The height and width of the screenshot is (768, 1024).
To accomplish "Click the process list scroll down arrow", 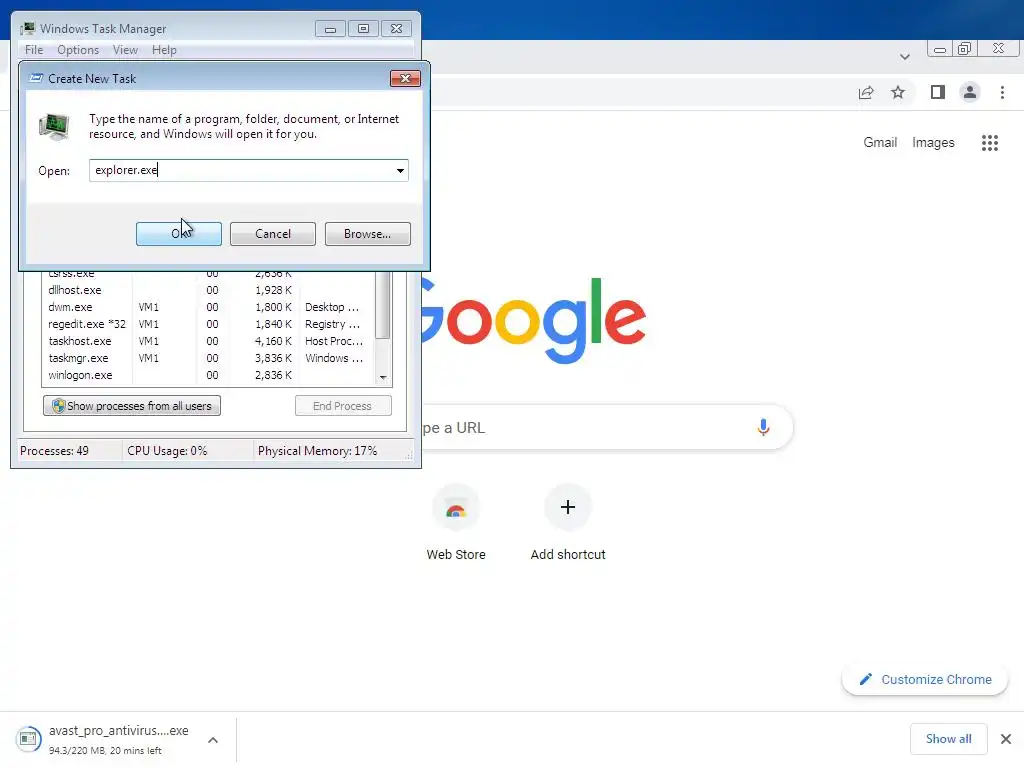I will click(x=383, y=377).
